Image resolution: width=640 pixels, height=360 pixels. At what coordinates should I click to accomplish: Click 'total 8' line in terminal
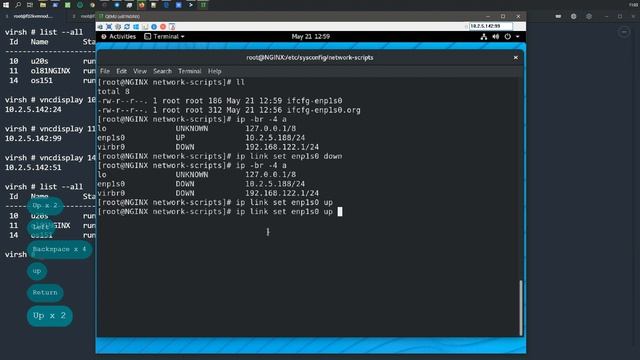pos(113,91)
